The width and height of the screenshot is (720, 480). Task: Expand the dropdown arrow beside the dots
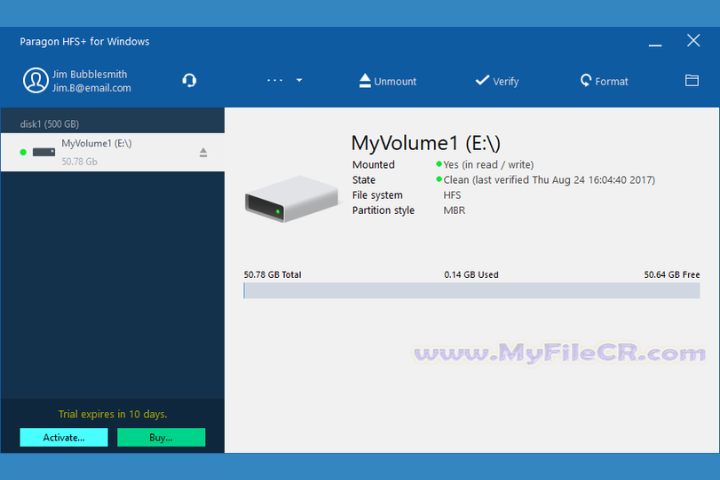(299, 80)
